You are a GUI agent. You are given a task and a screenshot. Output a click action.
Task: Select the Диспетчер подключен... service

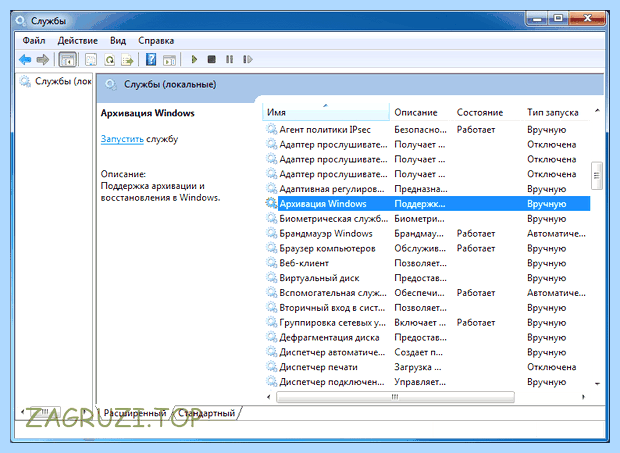[x=427, y=382]
